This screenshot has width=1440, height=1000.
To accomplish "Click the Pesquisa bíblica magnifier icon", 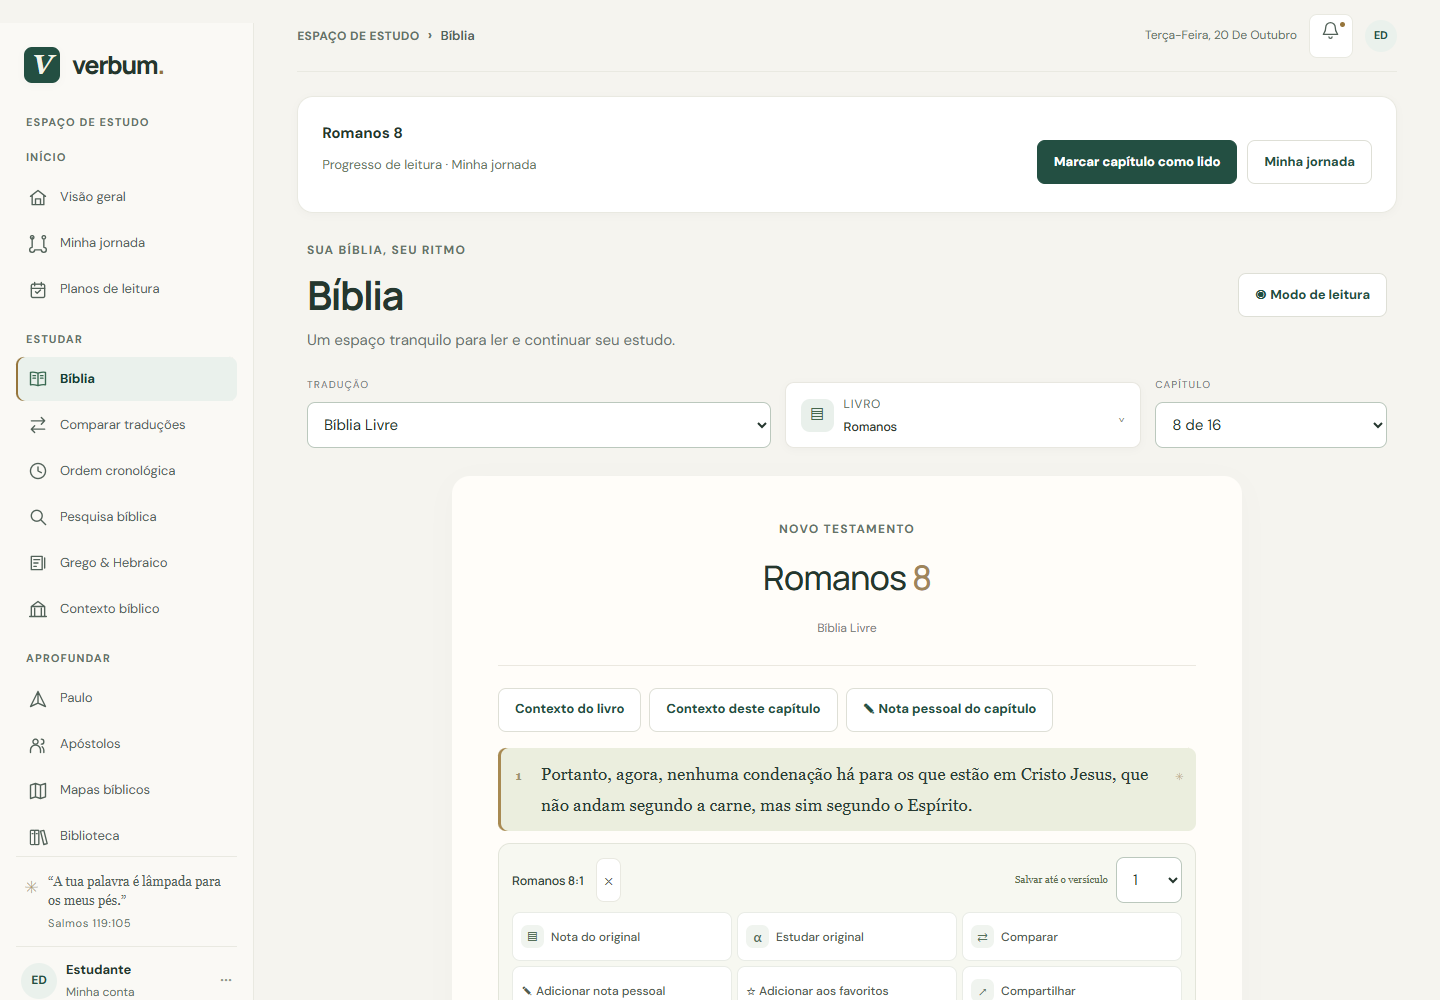I will pos(38,517).
